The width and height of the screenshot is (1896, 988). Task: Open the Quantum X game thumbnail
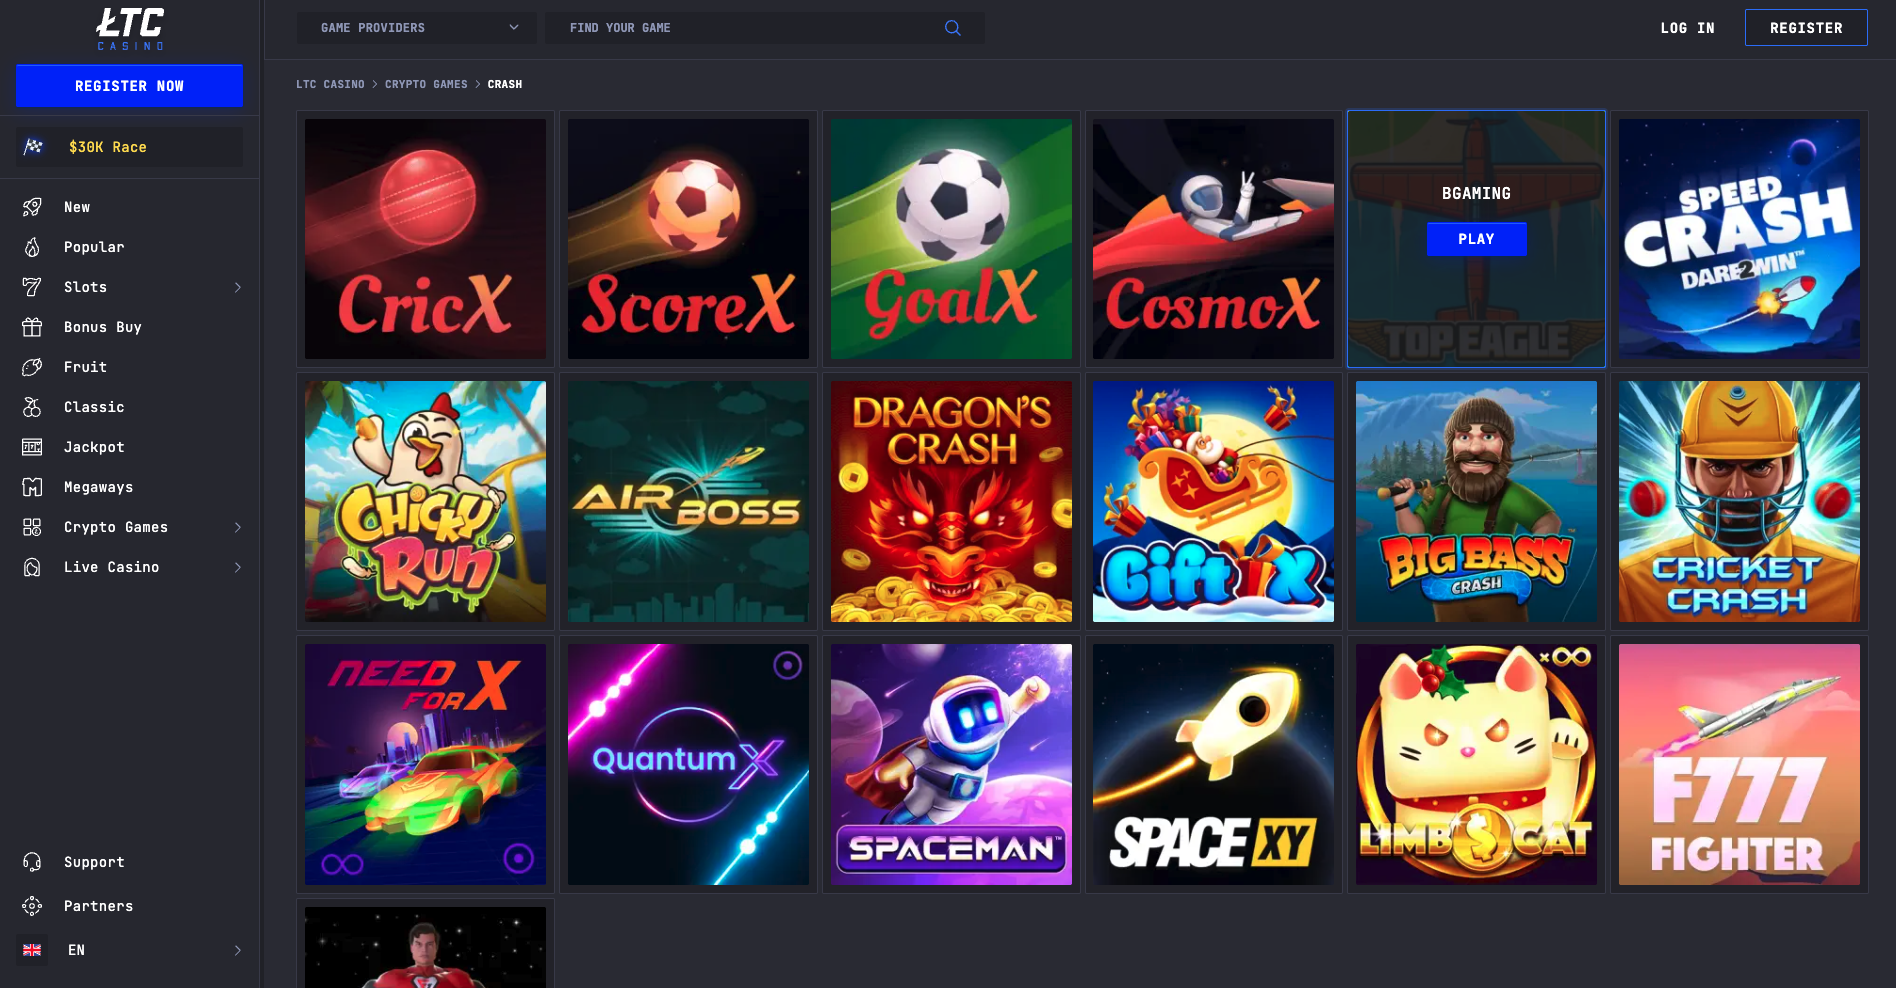pyautogui.click(x=688, y=764)
